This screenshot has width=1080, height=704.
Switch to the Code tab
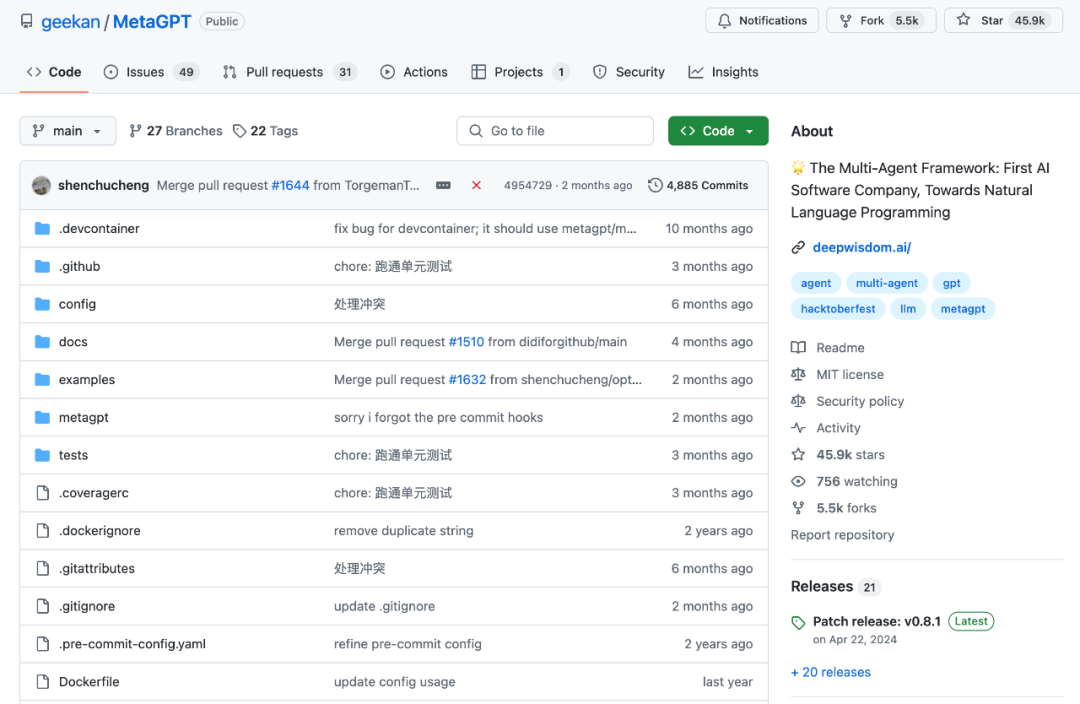tap(54, 72)
